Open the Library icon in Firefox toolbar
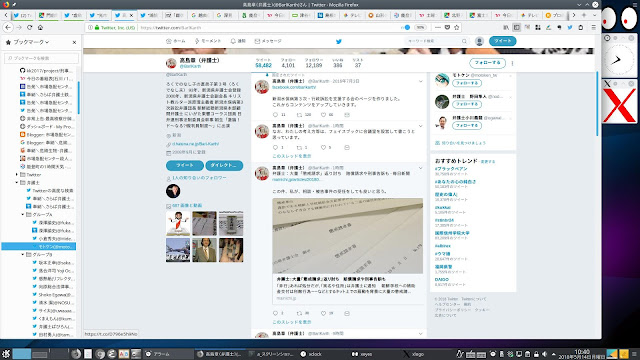This screenshot has width=640, height=360. pyautogui.click(x=506, y=27)
